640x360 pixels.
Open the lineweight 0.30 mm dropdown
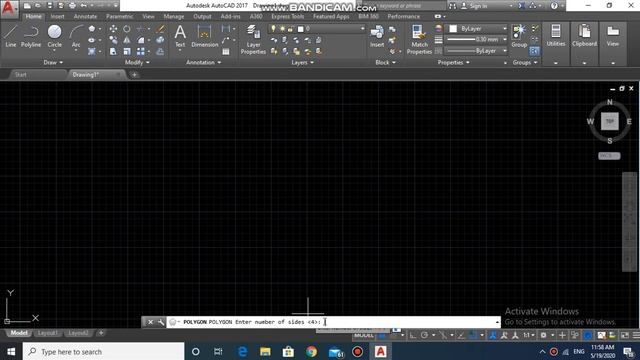476,40
